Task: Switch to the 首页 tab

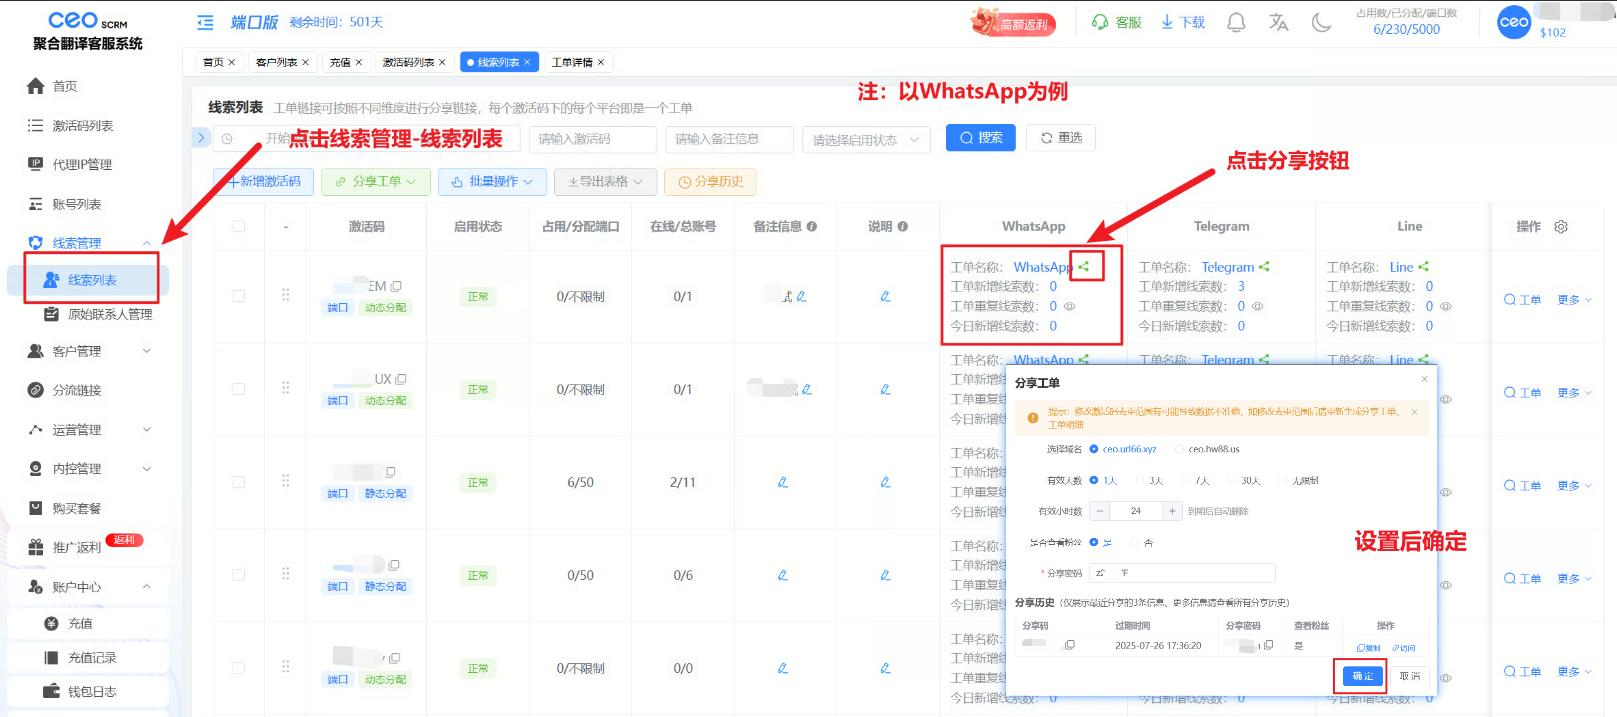Action: click(219, 62)
